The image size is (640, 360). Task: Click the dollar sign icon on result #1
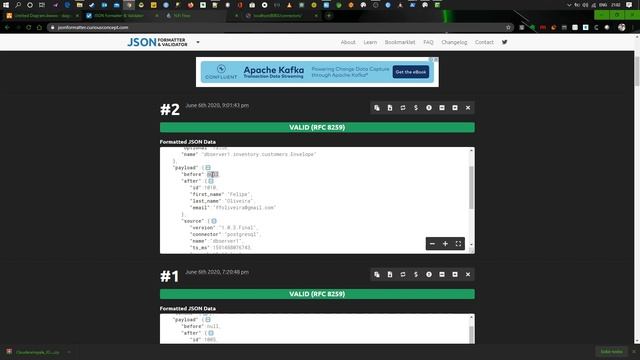coord(416,274)
